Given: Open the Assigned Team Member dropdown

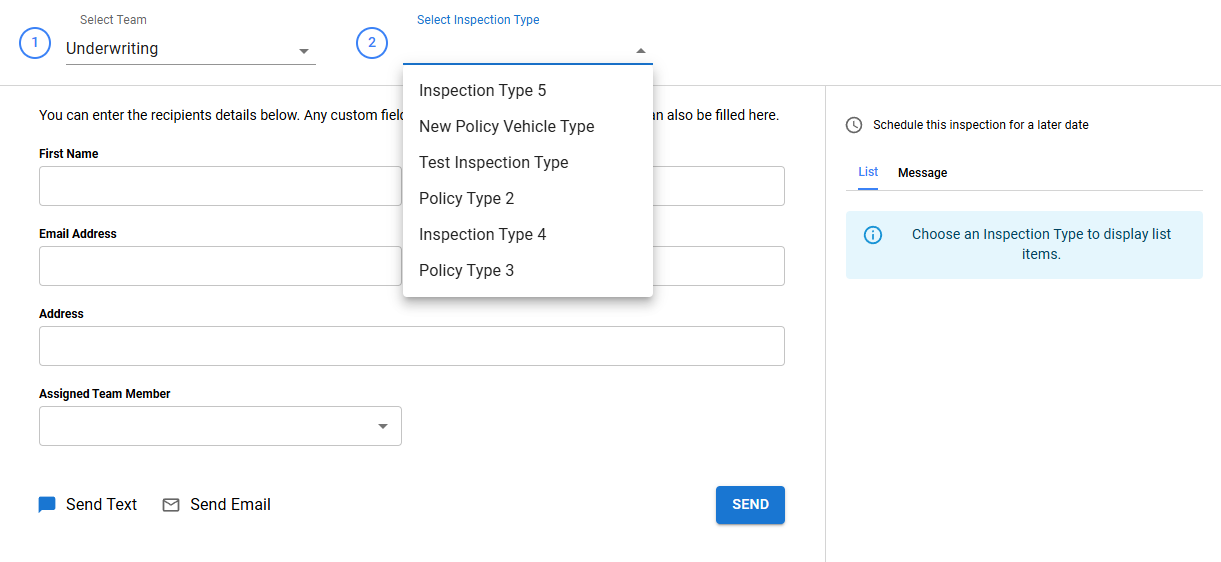Looking at the screenshot, I should tap(220, 426).
